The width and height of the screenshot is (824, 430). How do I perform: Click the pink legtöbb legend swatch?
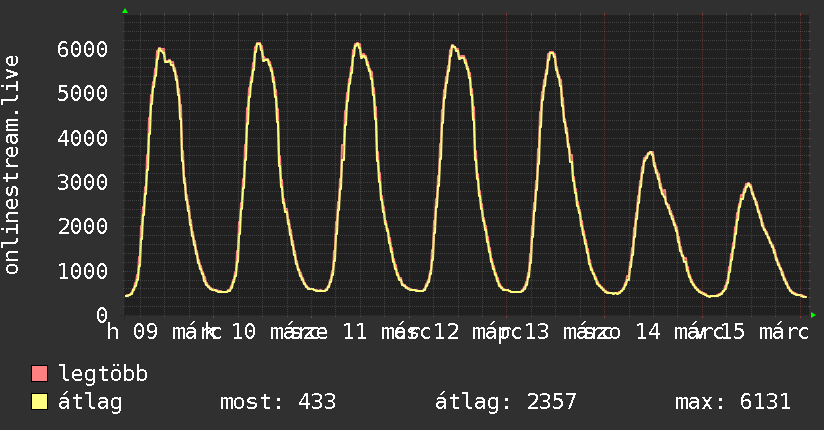pyautogui.click(x=39, y=373)
